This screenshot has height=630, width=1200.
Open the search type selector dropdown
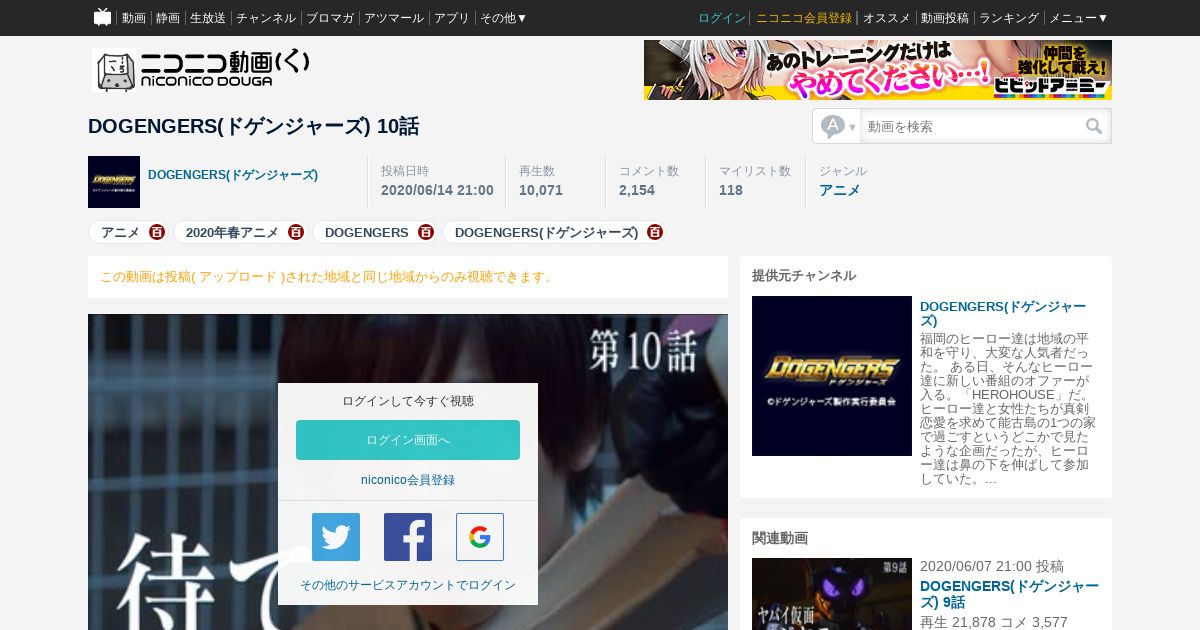838,126
